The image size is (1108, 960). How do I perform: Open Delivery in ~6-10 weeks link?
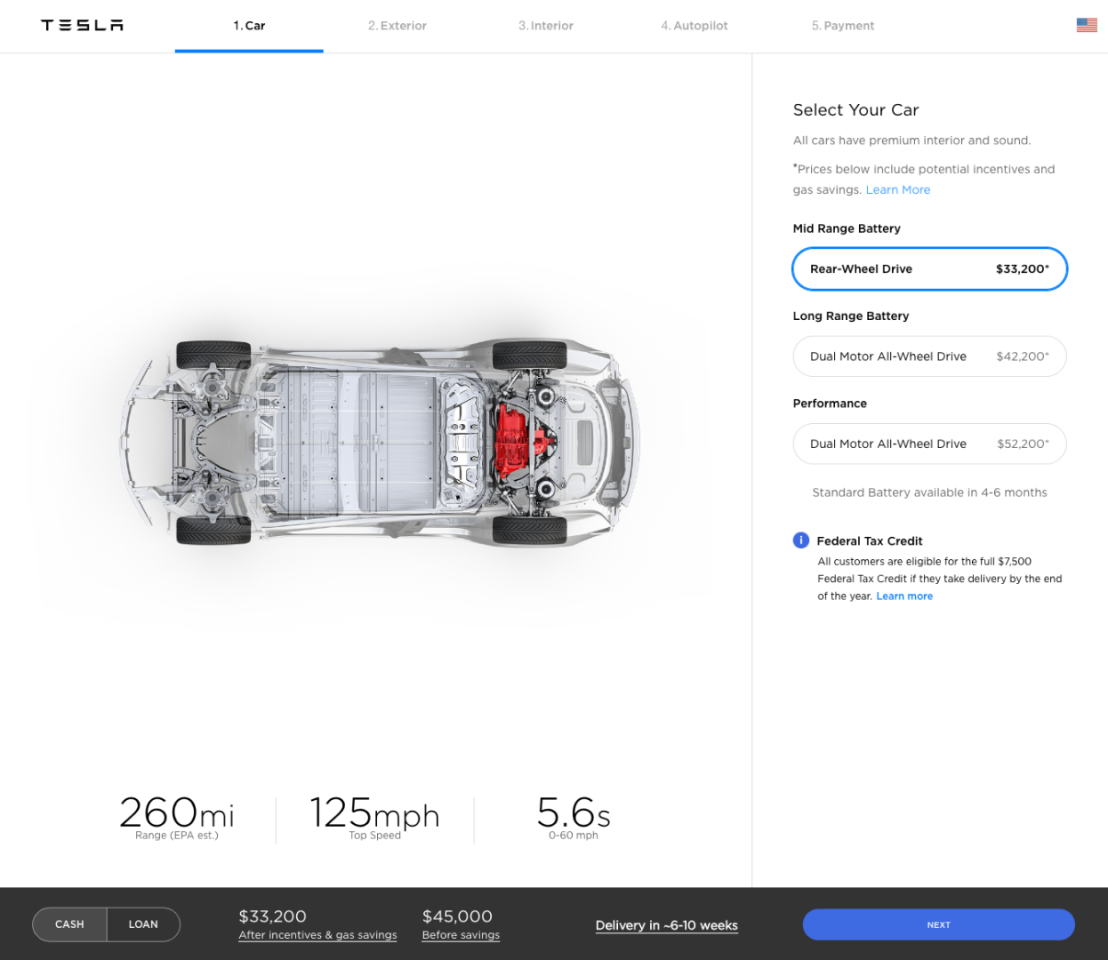(666, 925)
